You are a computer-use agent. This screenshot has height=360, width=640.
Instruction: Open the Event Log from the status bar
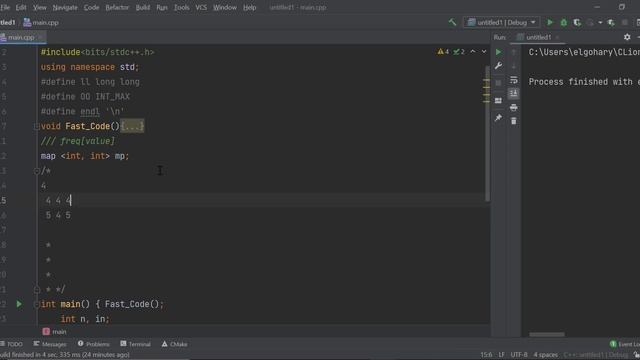pos(625,344)
